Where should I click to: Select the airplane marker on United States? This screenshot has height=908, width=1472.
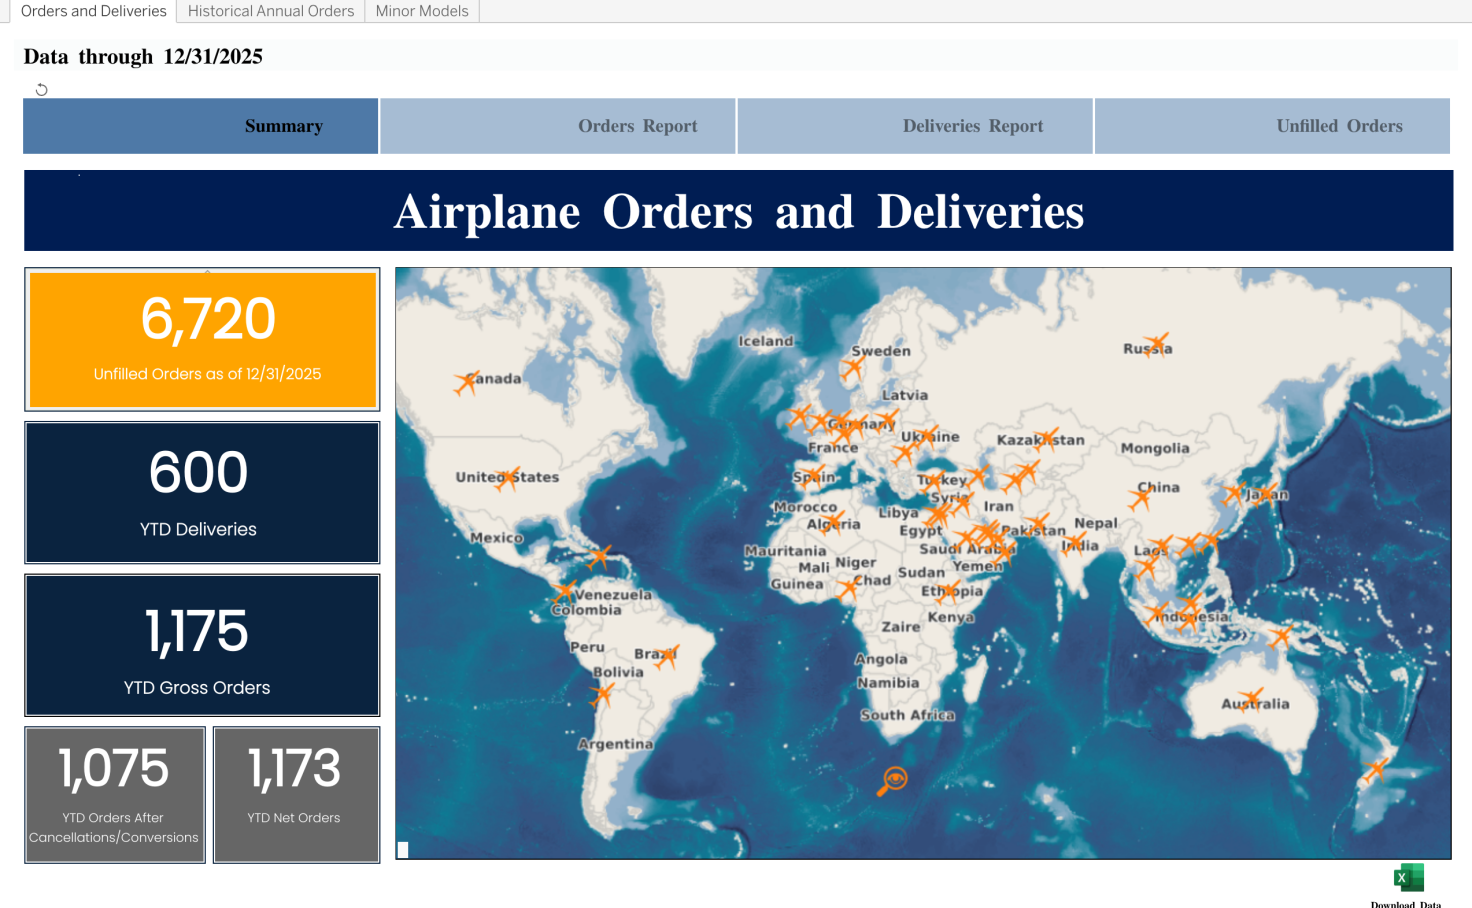pyautogui.click(x=508, y=477)
